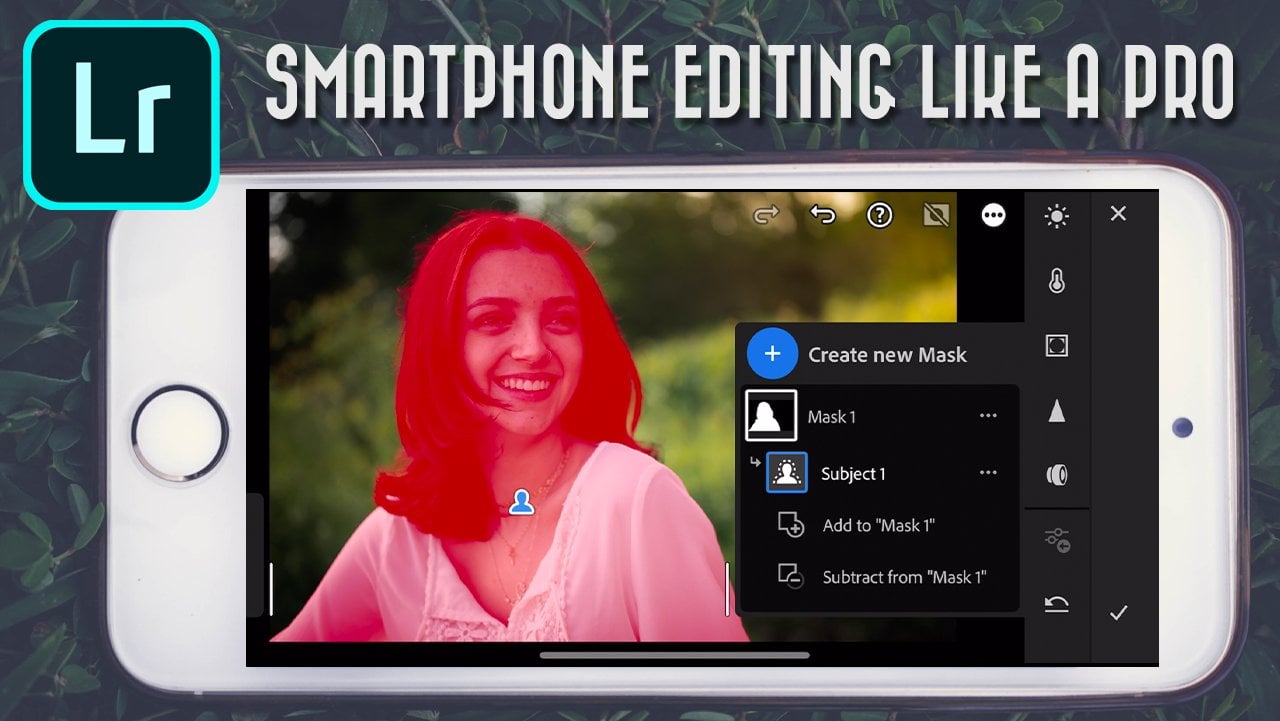1280x721 pixels.
Task: Confirm the edits with the checkmark
Action: (1118, 613)
